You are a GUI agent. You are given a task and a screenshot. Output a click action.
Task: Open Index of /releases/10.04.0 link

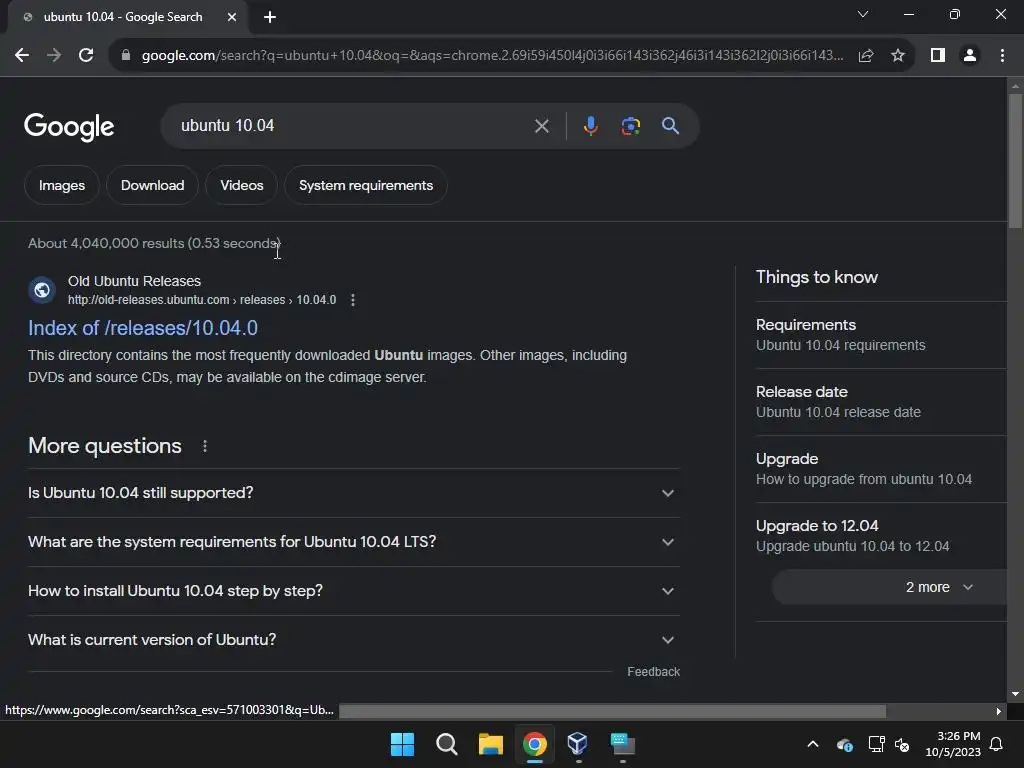[143, 328]
